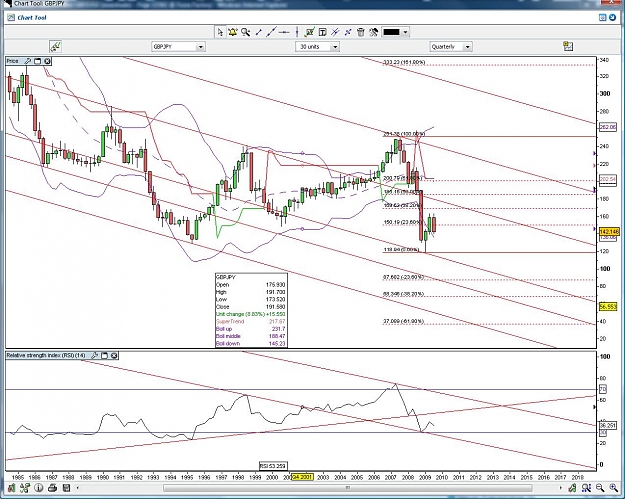Pick the extended trend line drawing tool
The width and height of the screenshot is (625, 499).
(x=271, y=32)
